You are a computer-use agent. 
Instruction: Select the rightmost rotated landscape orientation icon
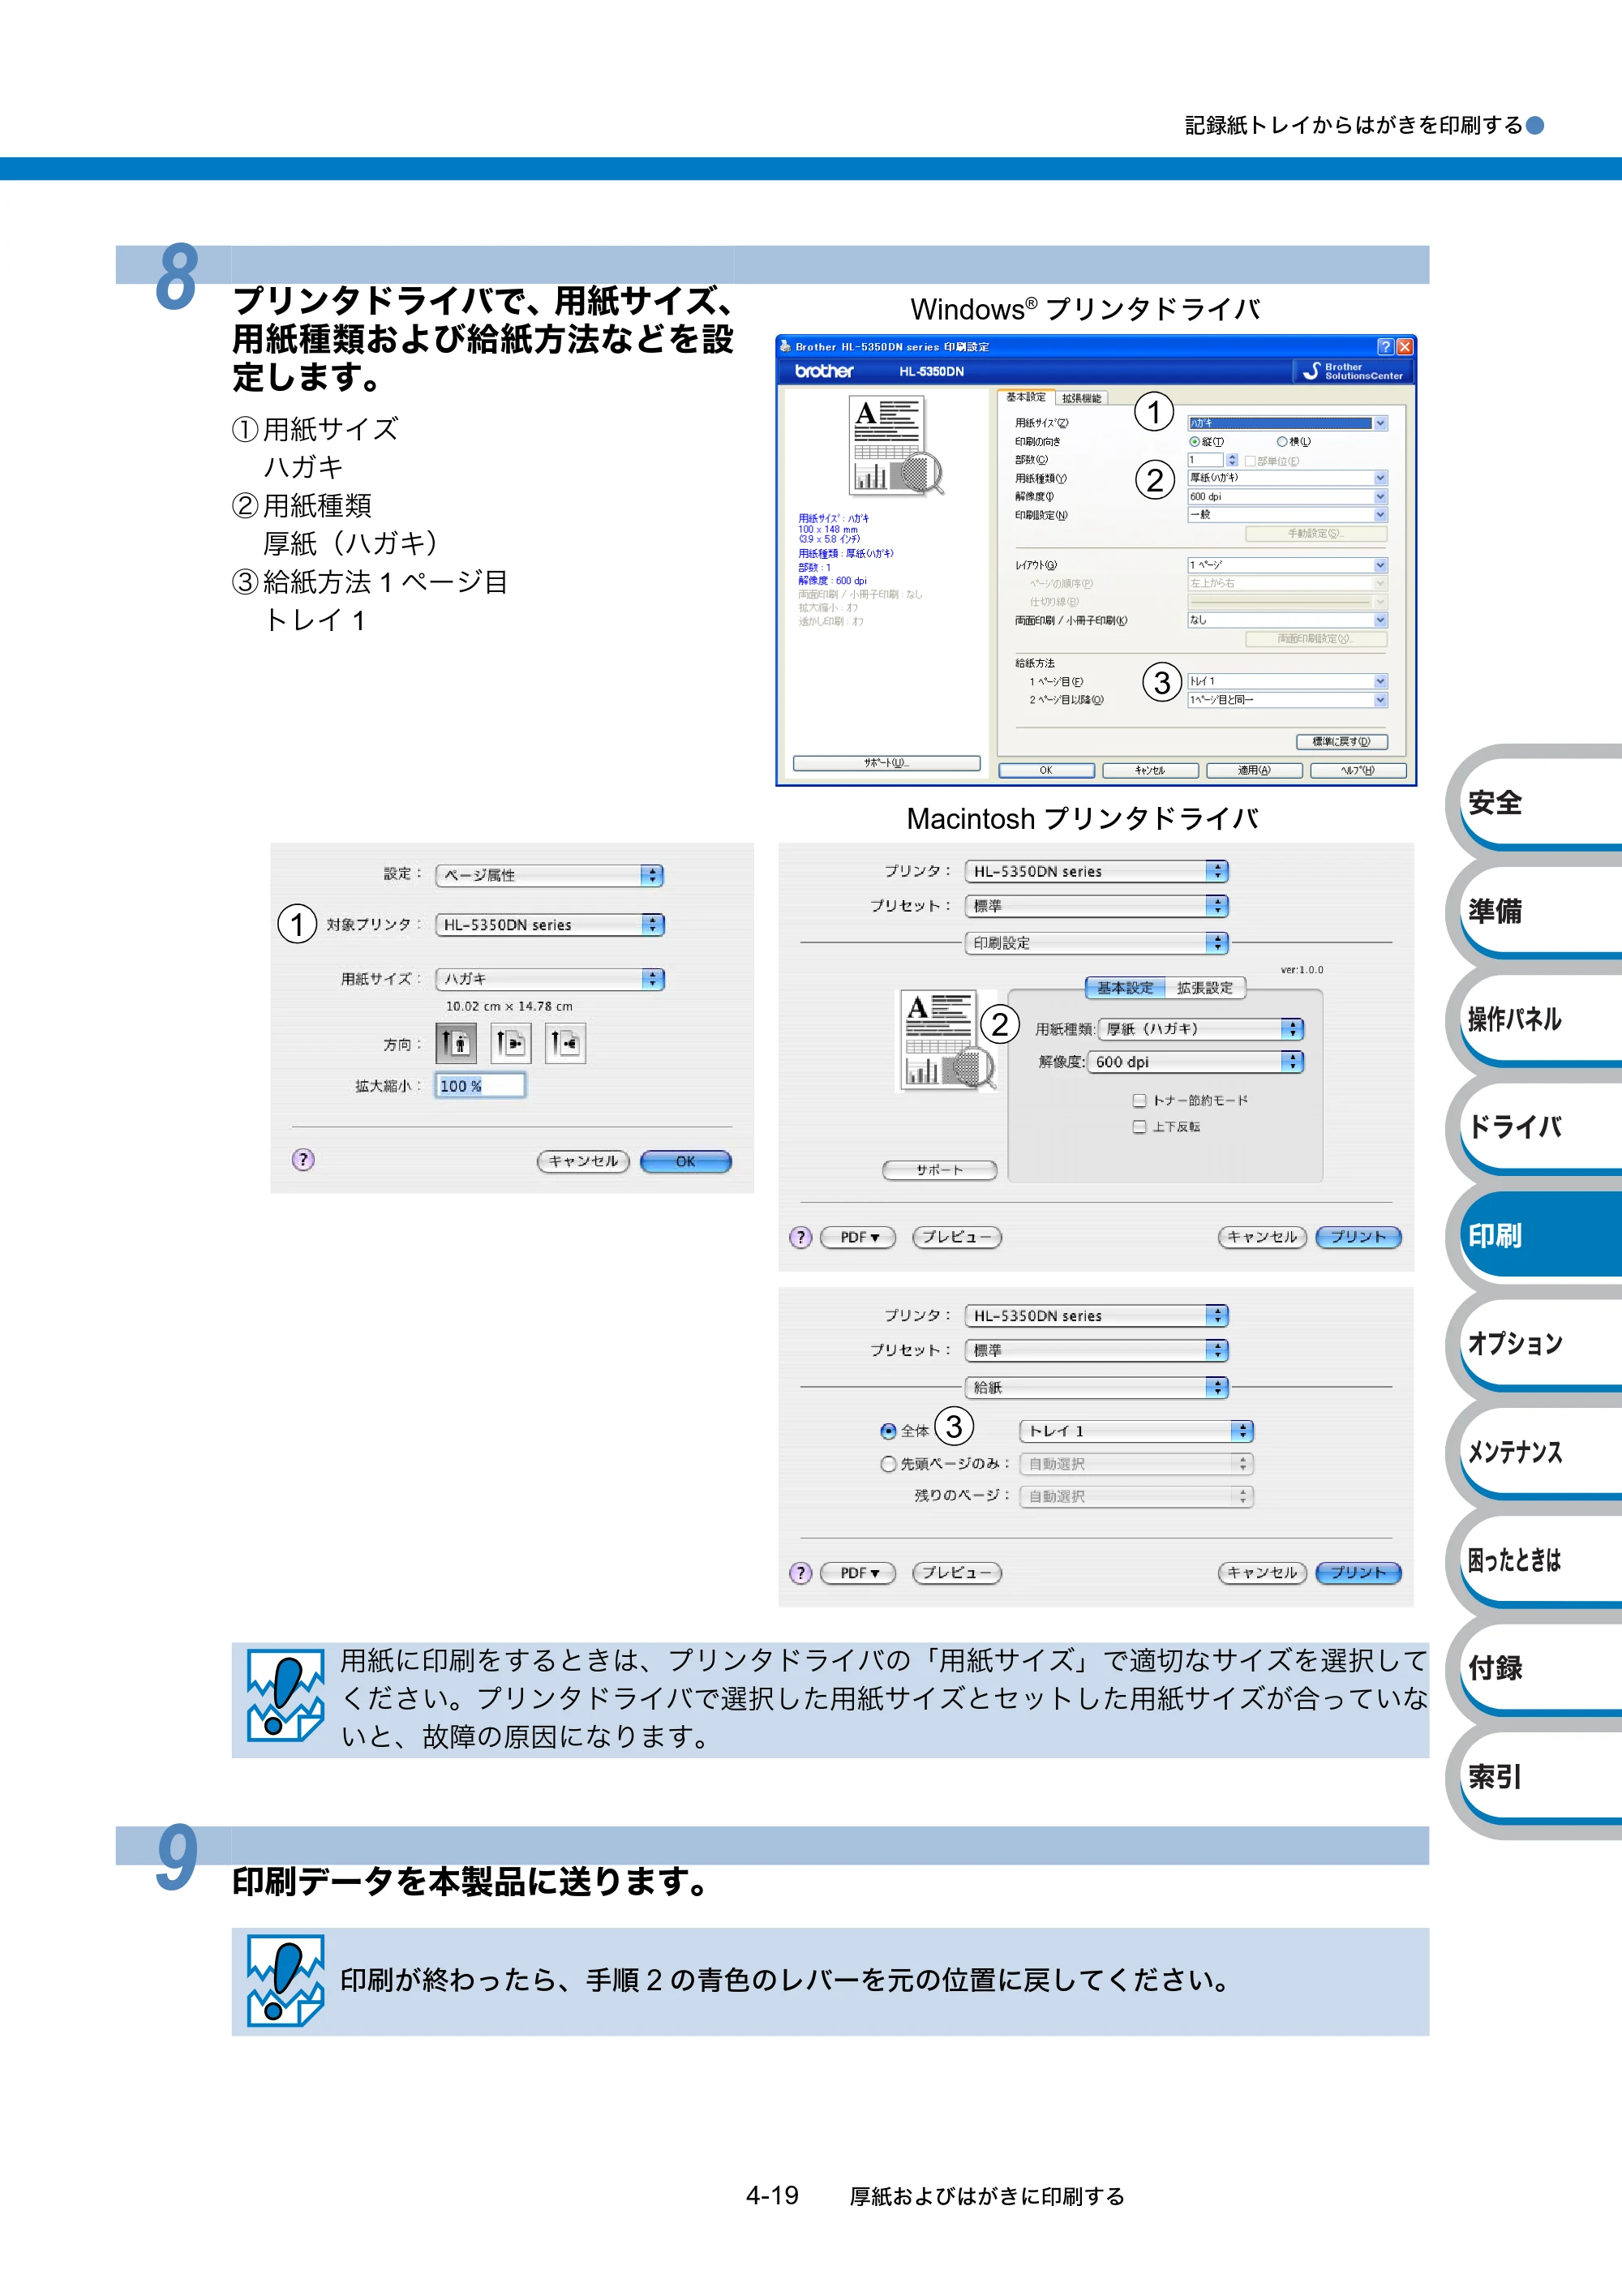tap(565, 1043)
